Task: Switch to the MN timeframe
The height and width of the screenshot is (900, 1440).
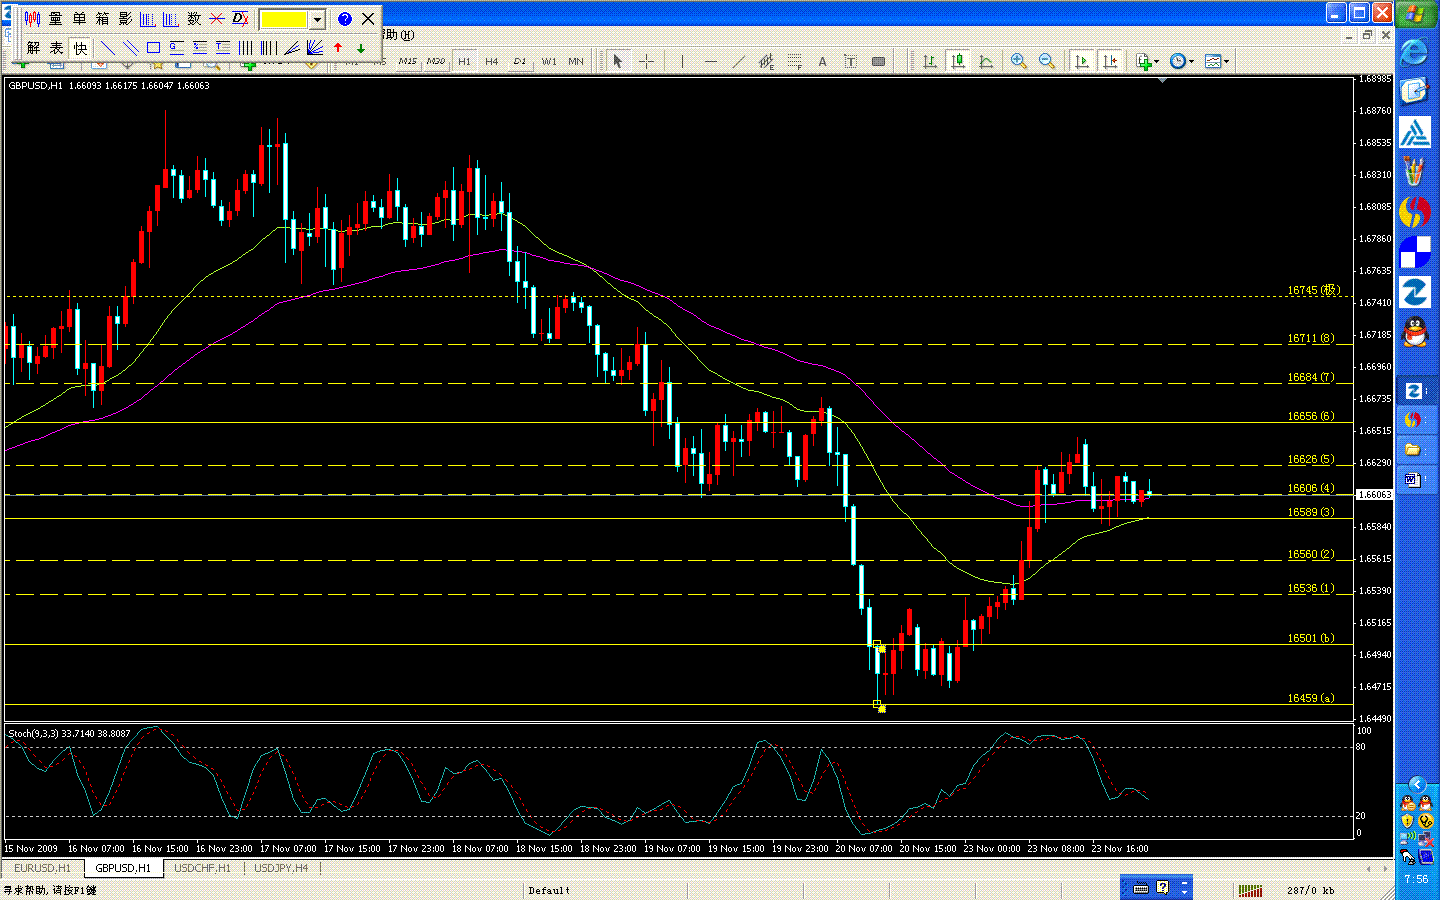Action: point(576,62)
